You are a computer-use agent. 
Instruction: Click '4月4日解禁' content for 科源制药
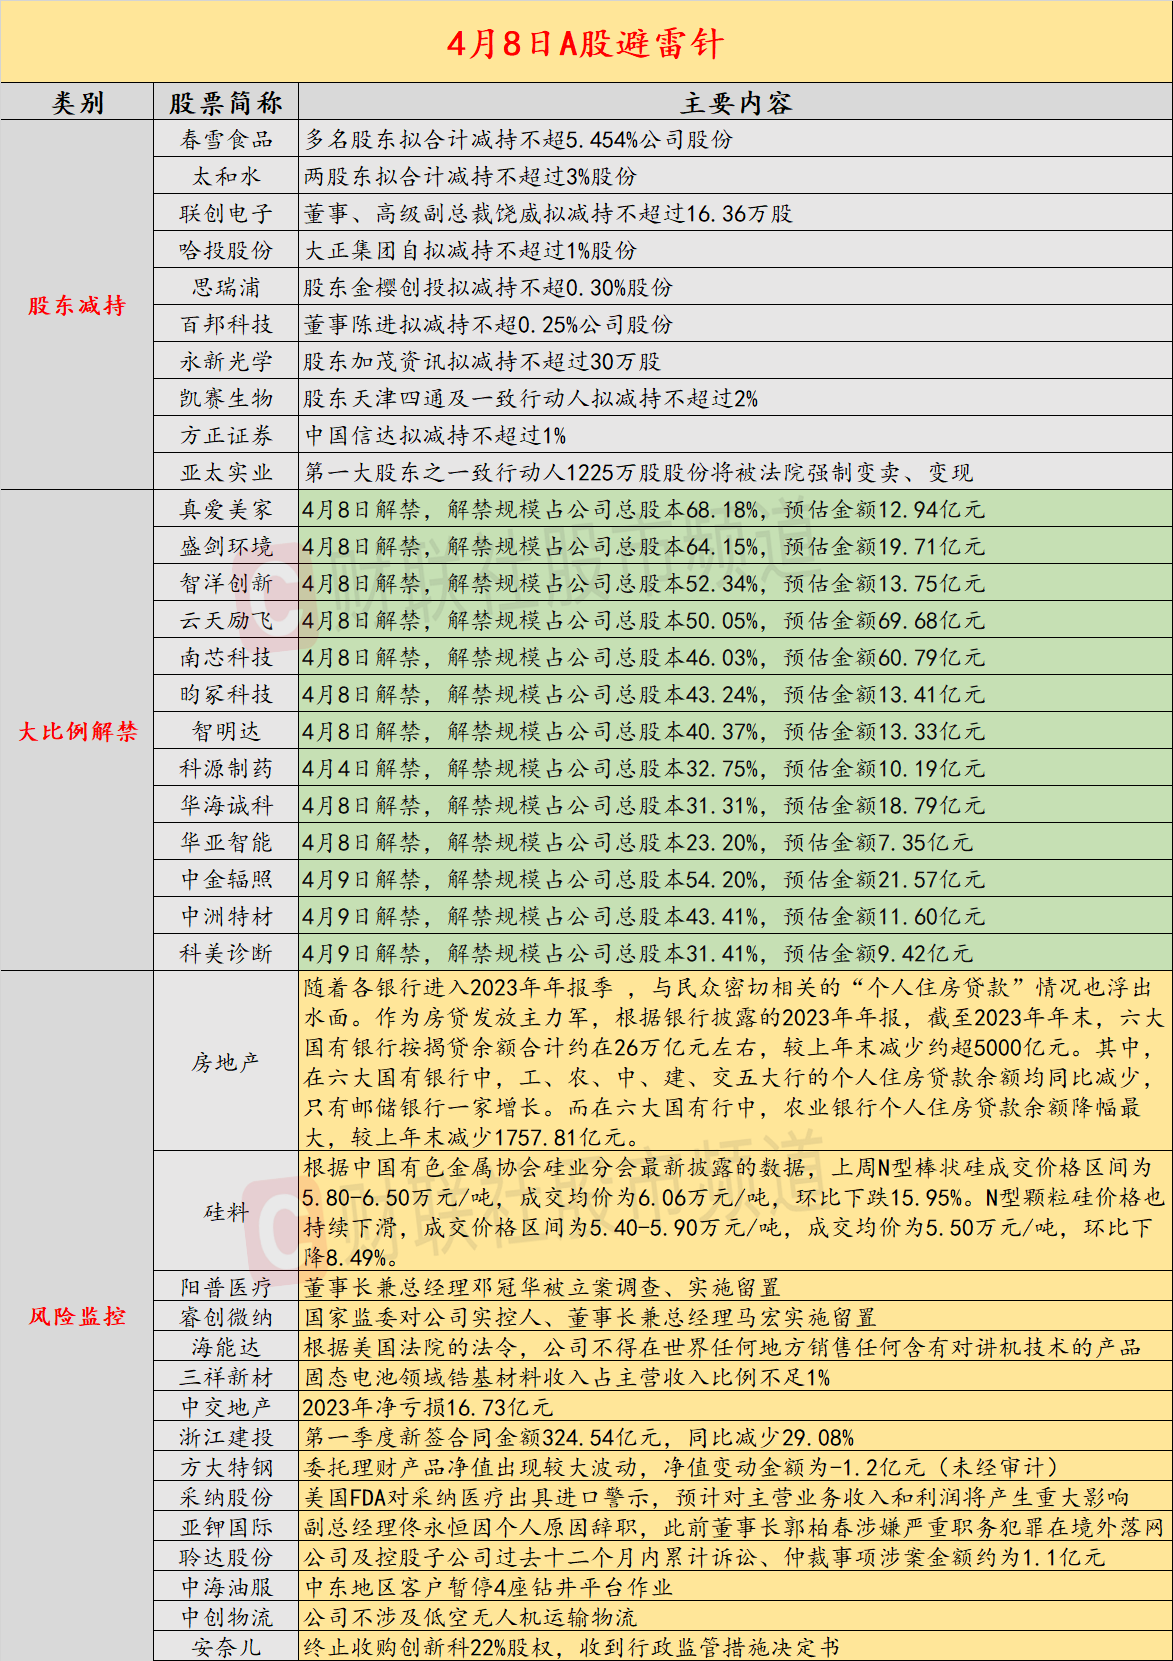pos(644,769)
